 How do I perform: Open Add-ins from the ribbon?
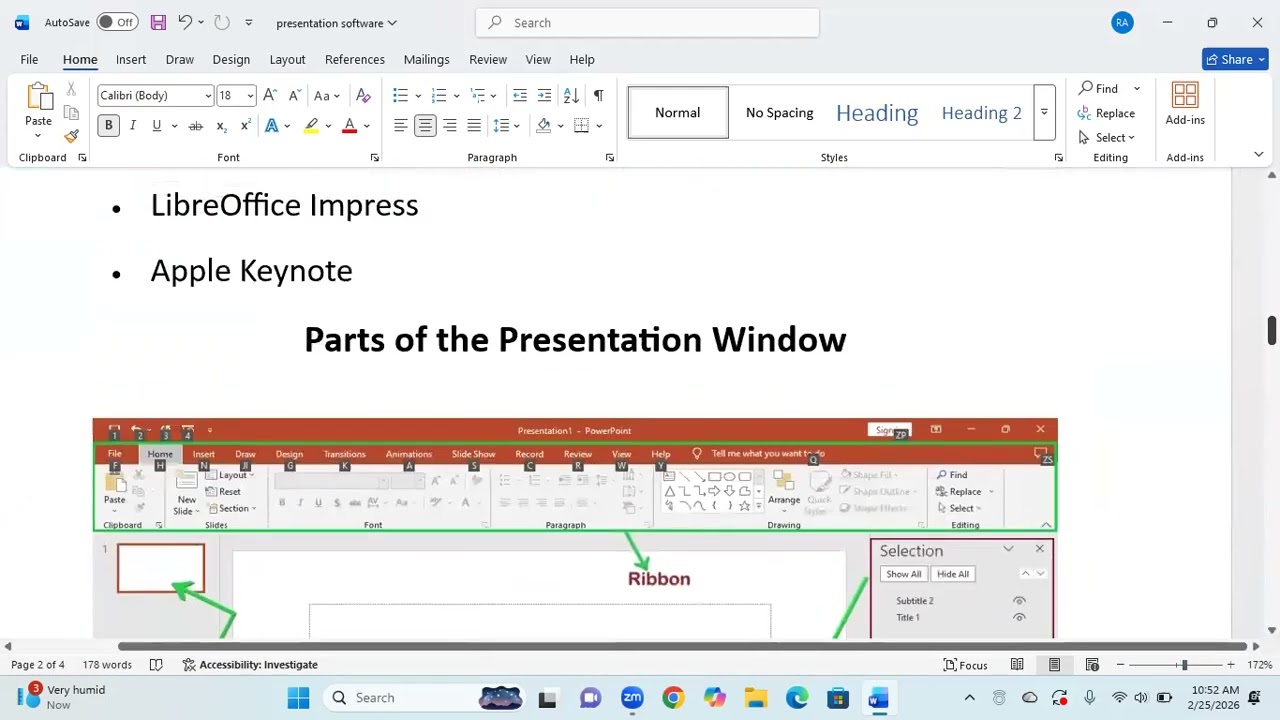[1185, 104]
